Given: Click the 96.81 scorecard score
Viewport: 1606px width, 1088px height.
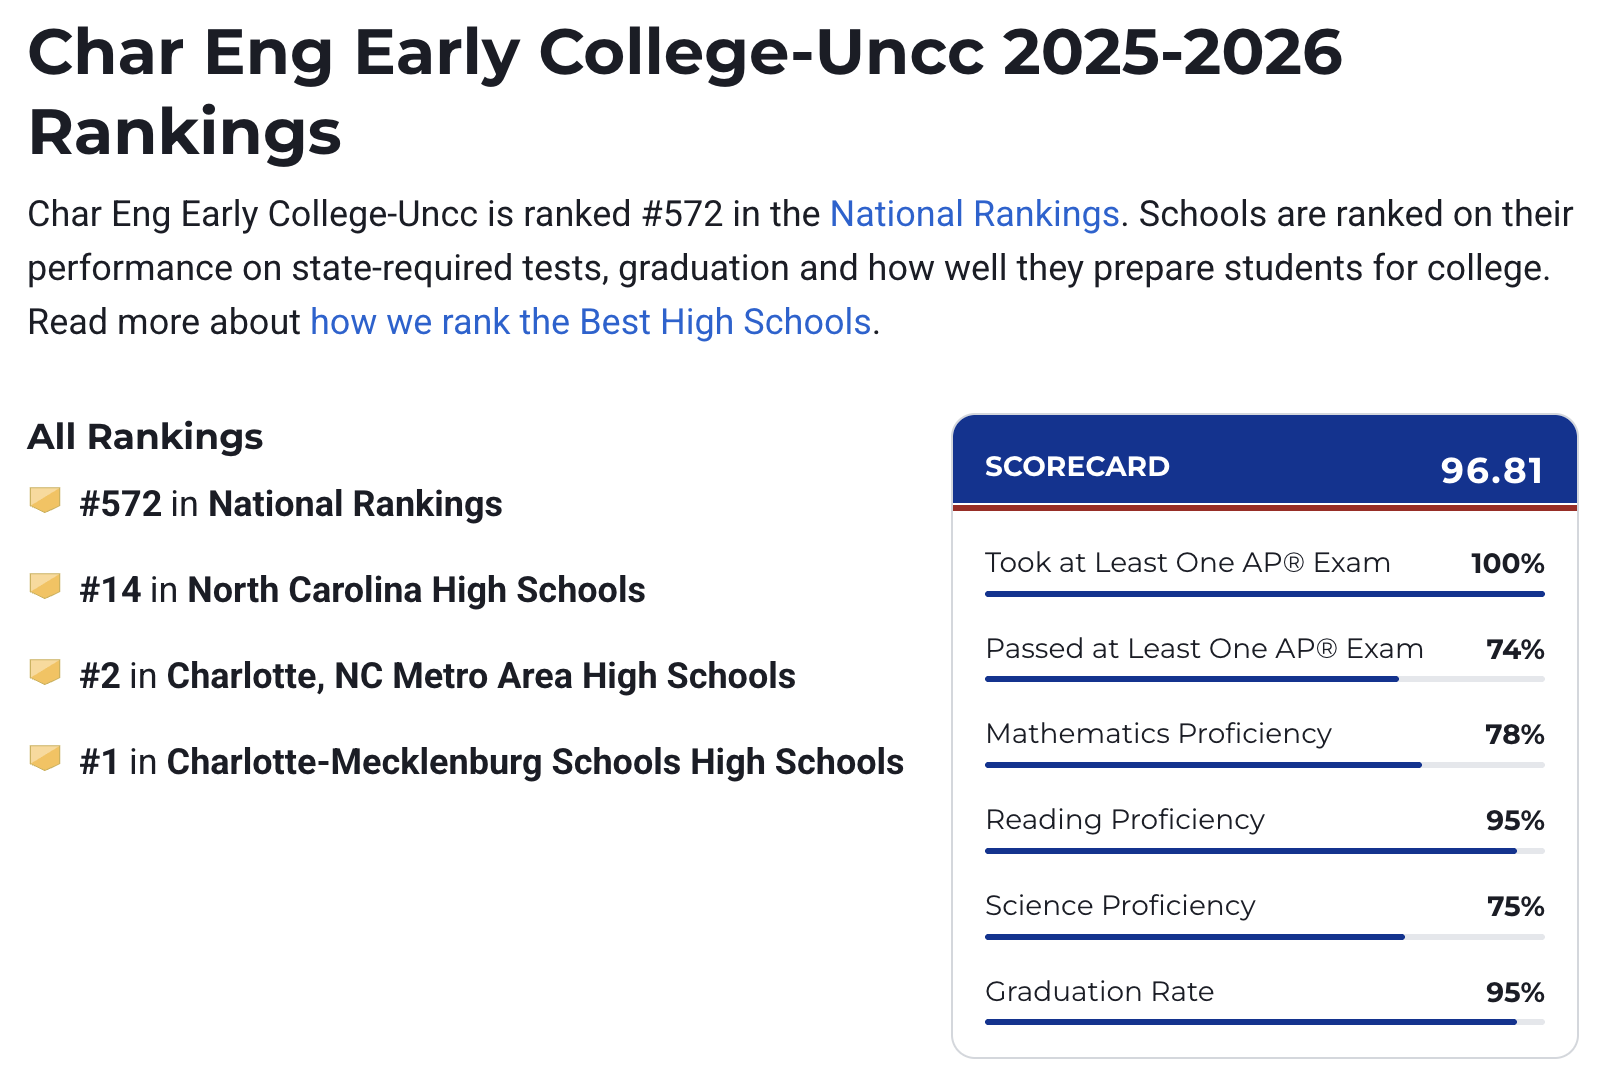Looking at the screenshot, I should 1491,470.
